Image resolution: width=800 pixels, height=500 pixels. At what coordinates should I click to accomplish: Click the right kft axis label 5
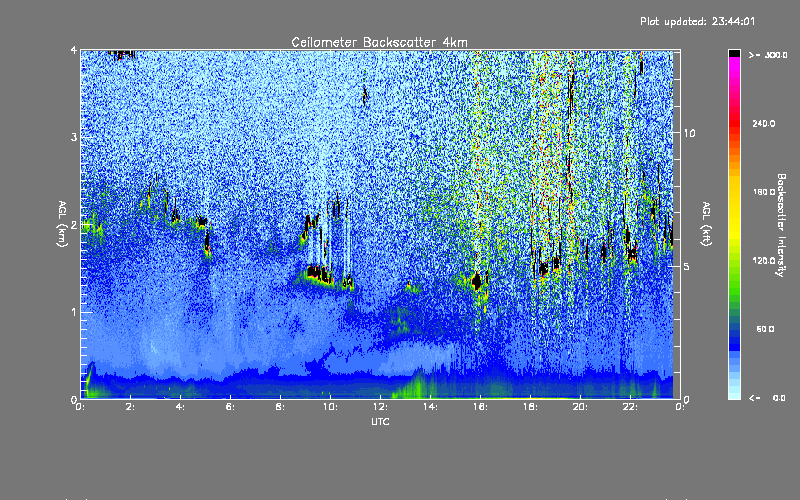coord(687,266)
